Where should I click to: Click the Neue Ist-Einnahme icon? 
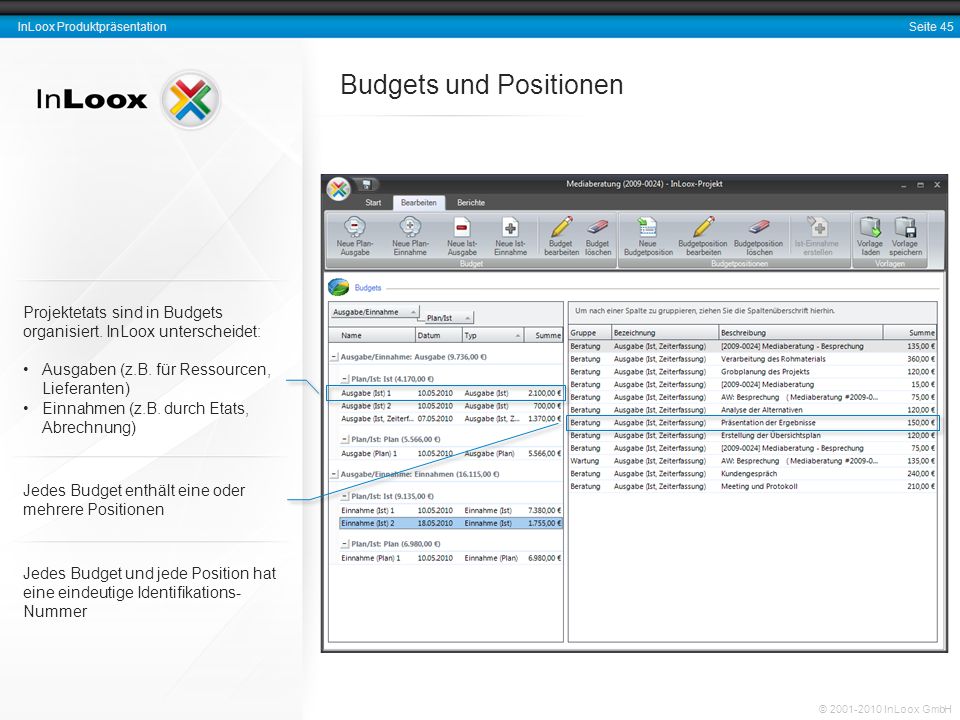pyautogui.click(x=510, y=227)
